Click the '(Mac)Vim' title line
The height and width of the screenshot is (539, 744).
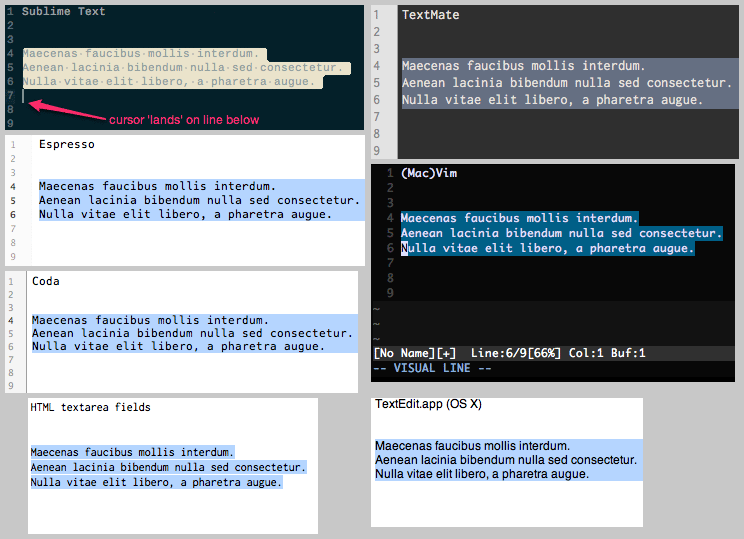click(x=429, y=173)
